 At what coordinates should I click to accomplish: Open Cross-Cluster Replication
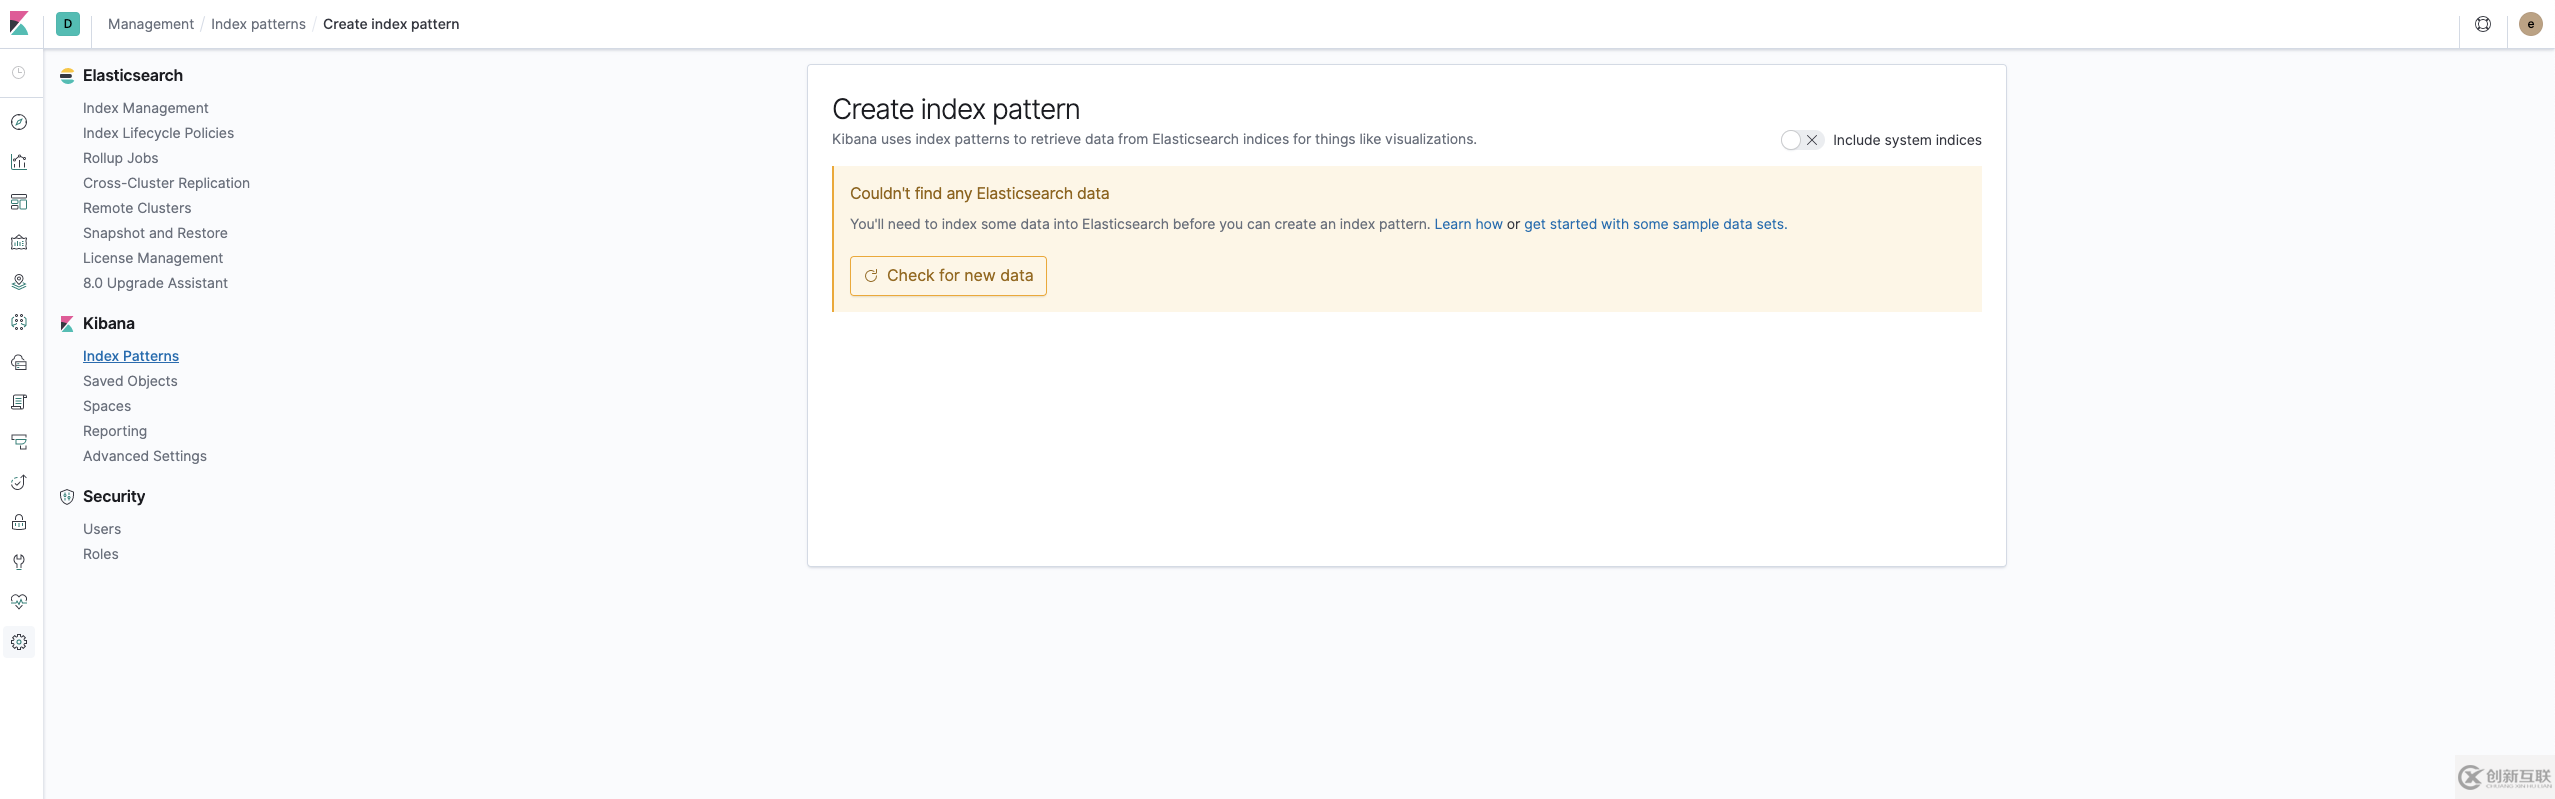pyautogui.click(x=166, y=183)
